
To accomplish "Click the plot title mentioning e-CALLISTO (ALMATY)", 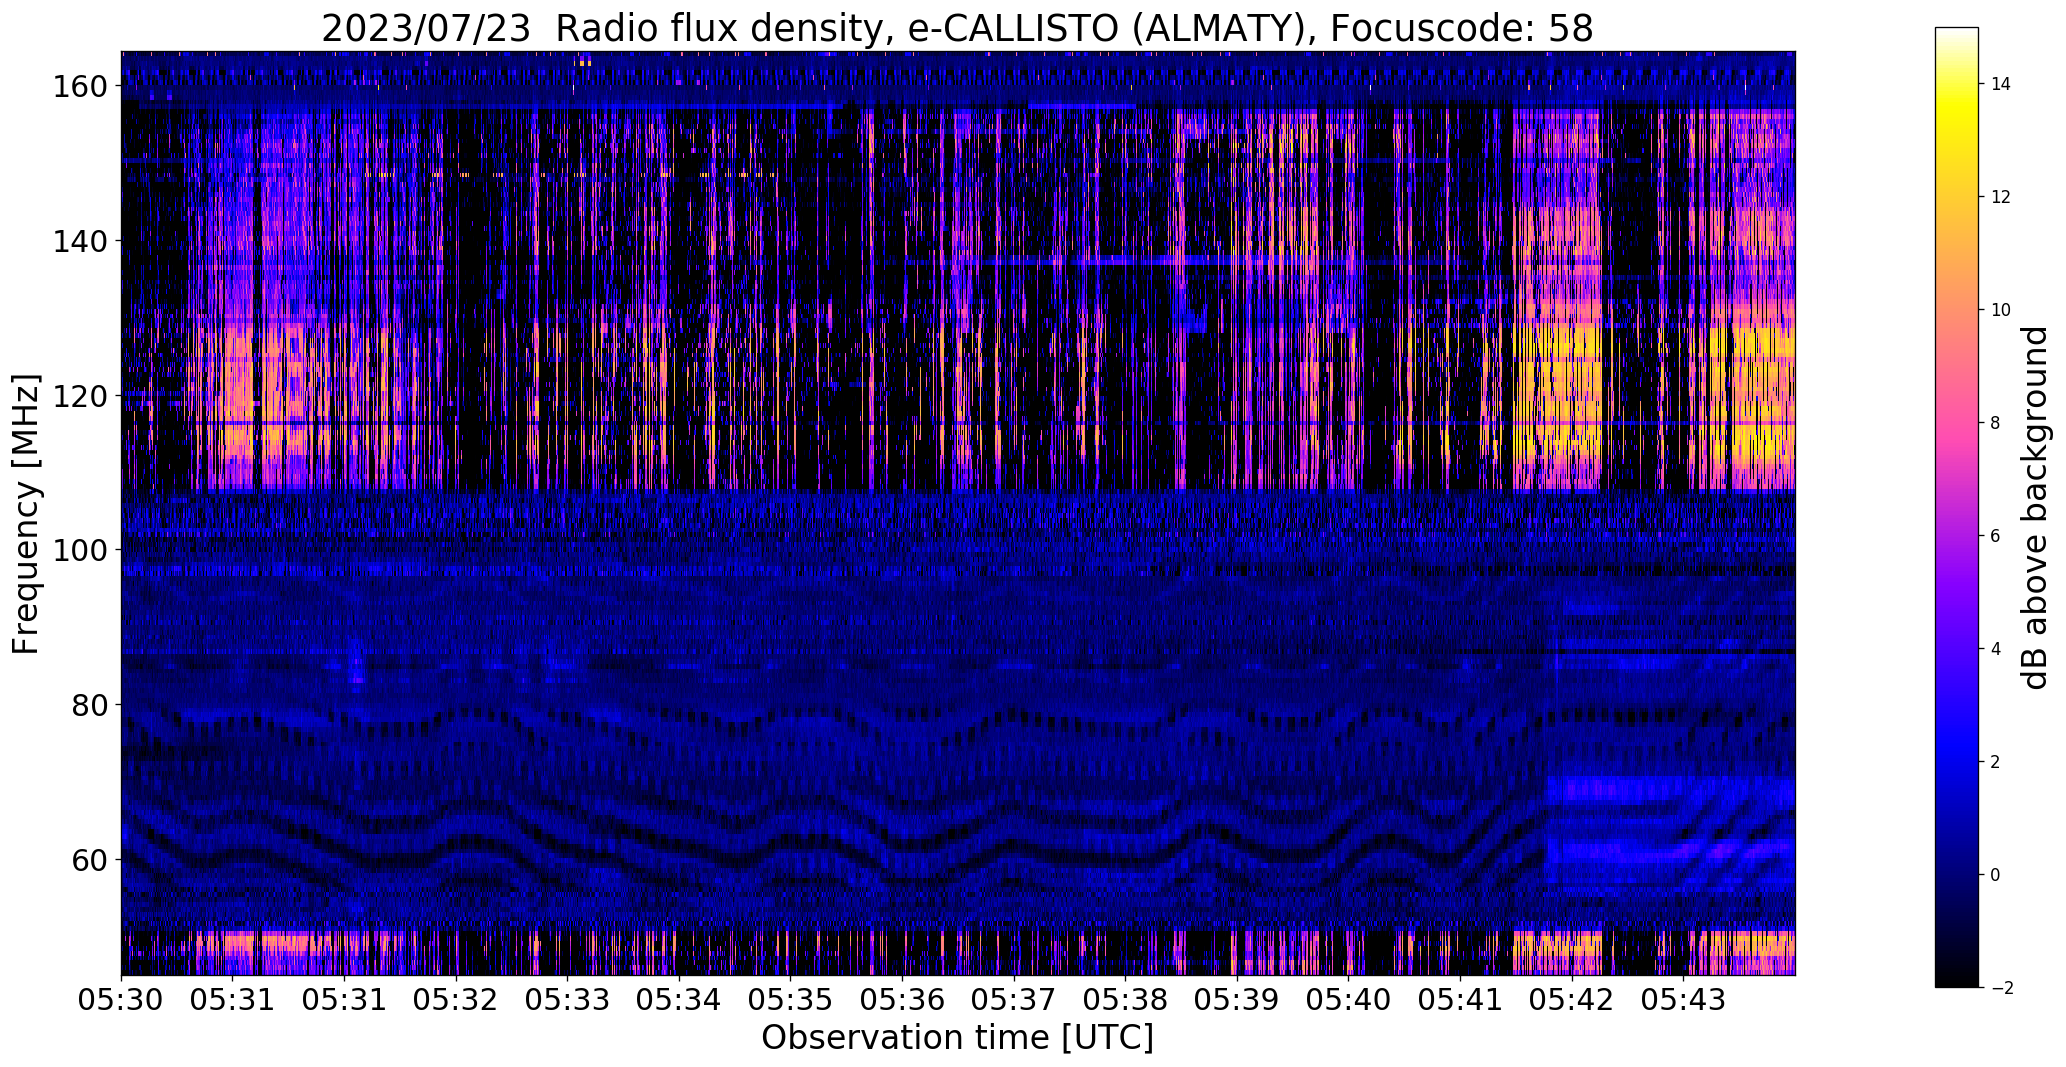I will pos(957,29).
